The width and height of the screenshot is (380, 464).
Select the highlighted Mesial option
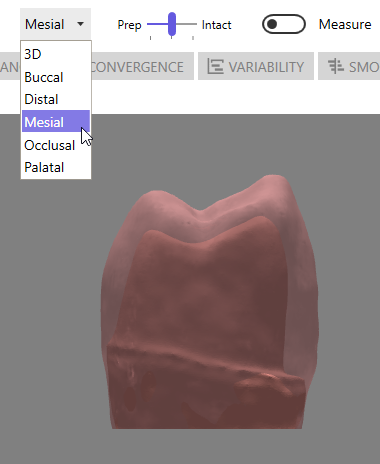[56, 122]
